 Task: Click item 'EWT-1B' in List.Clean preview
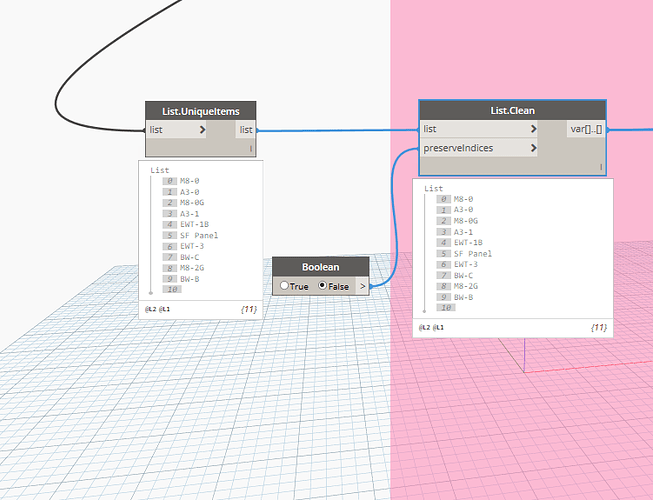click(469, 242)
